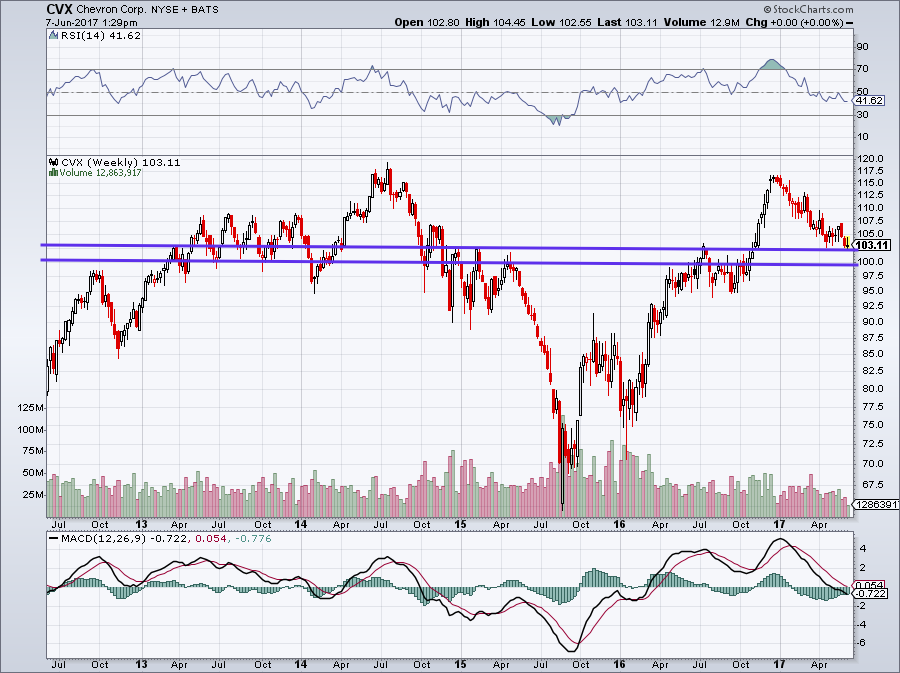
Task: Click the candlestick icon beside CVX (Weekly)
Action: (x=55, y=162)
